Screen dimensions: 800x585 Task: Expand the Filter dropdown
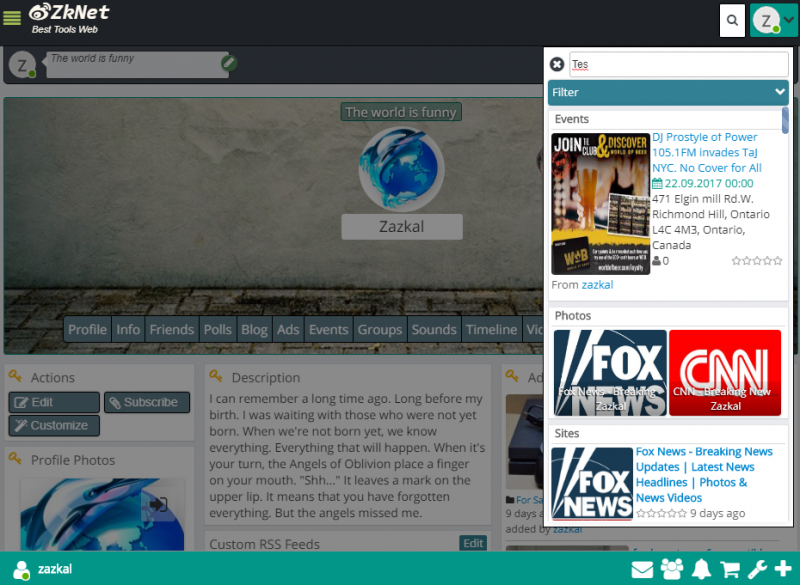668,92
